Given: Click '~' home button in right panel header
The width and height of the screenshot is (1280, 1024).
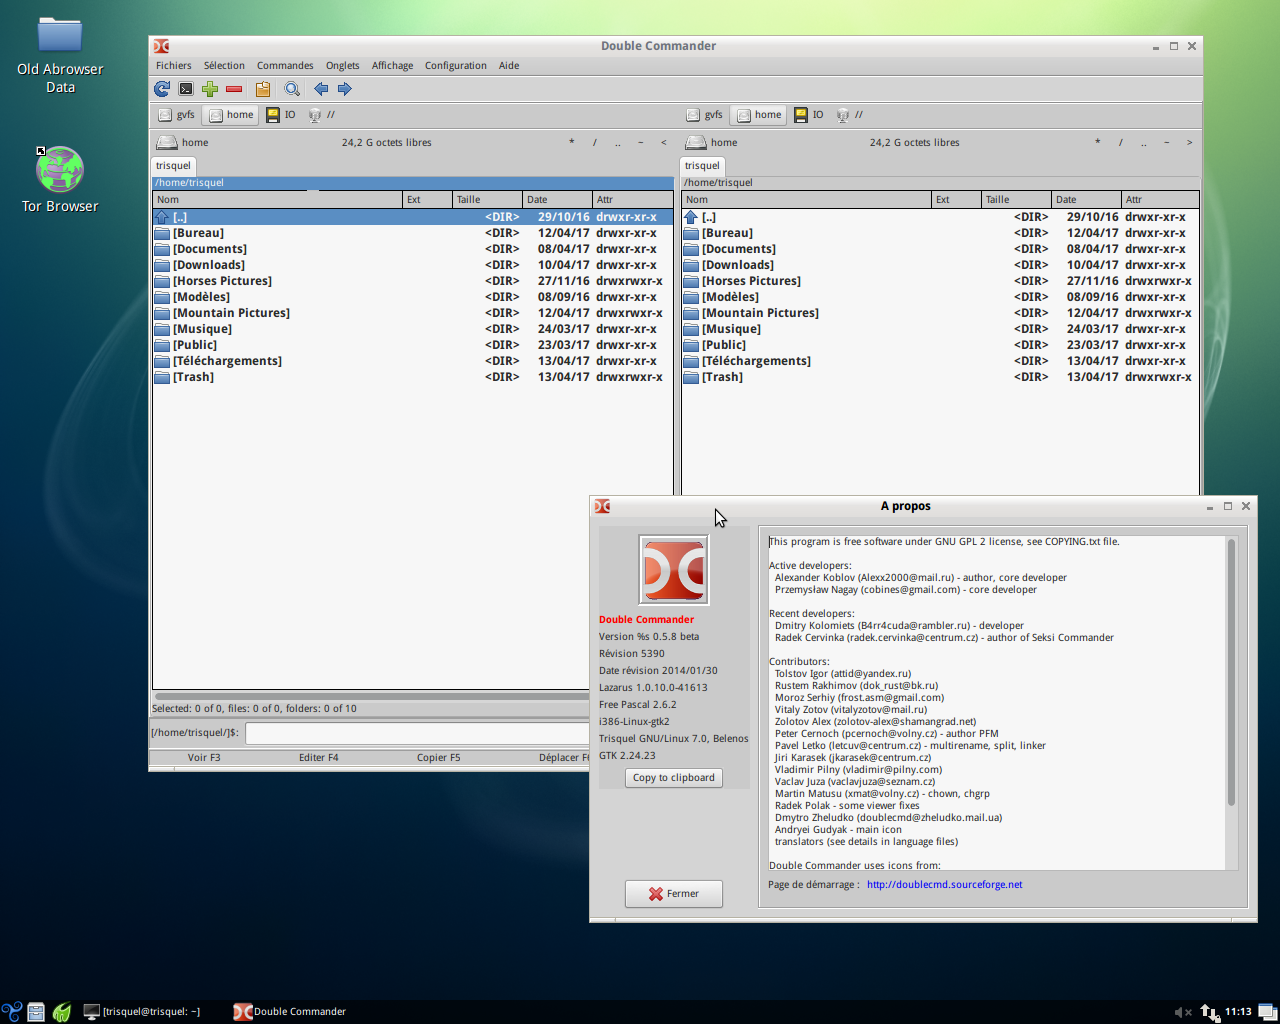Looking at the screenshot, I should (1166, 142).
